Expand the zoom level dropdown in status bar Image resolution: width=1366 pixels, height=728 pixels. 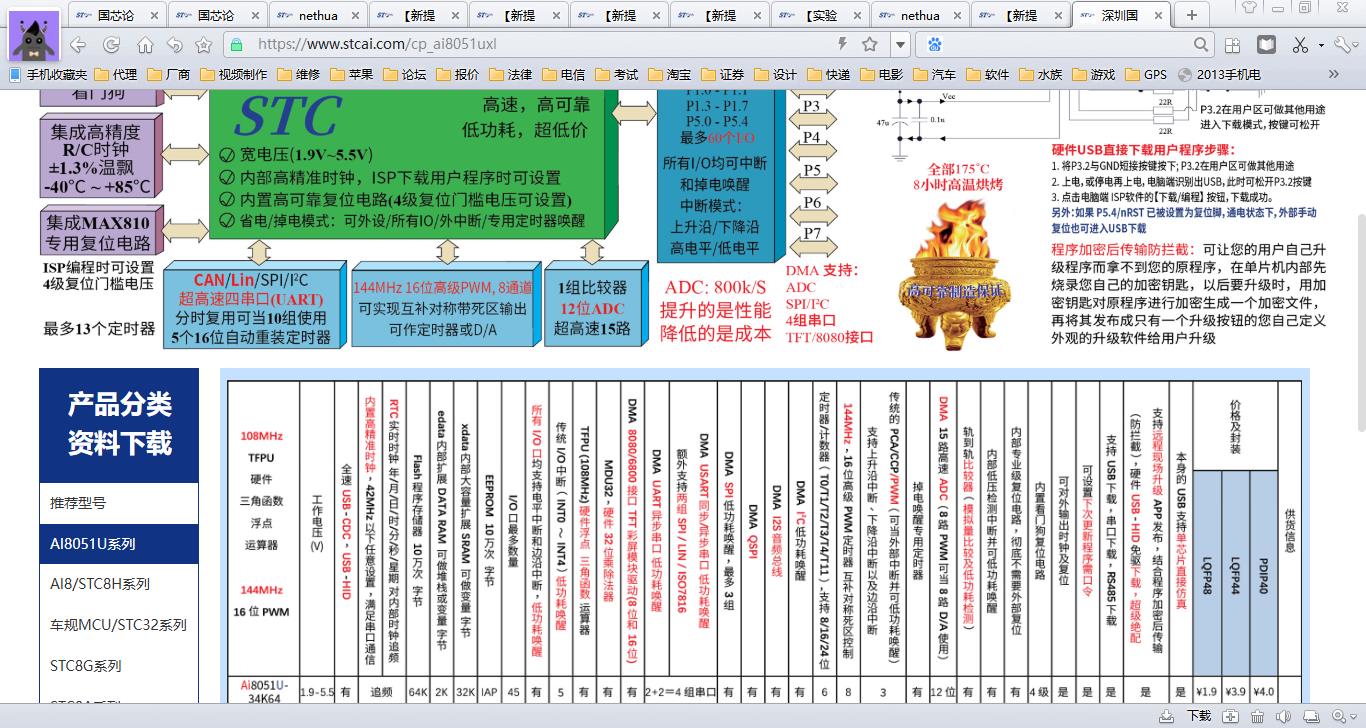[1353, 717]
